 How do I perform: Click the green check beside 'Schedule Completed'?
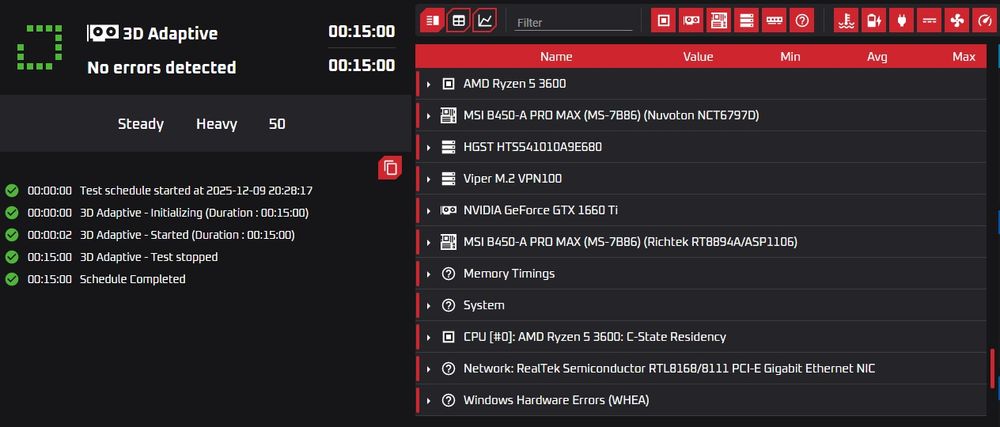pos(11,279)
